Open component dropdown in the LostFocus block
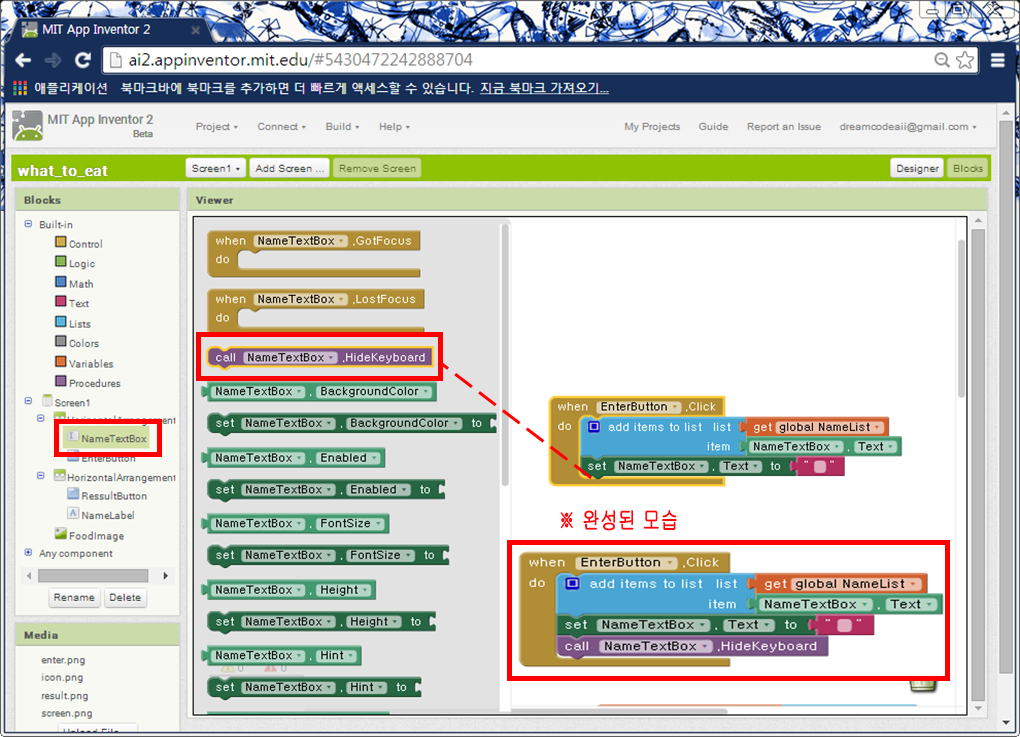The height and width of the screenshot is (737, 1020). pos(301,299)
